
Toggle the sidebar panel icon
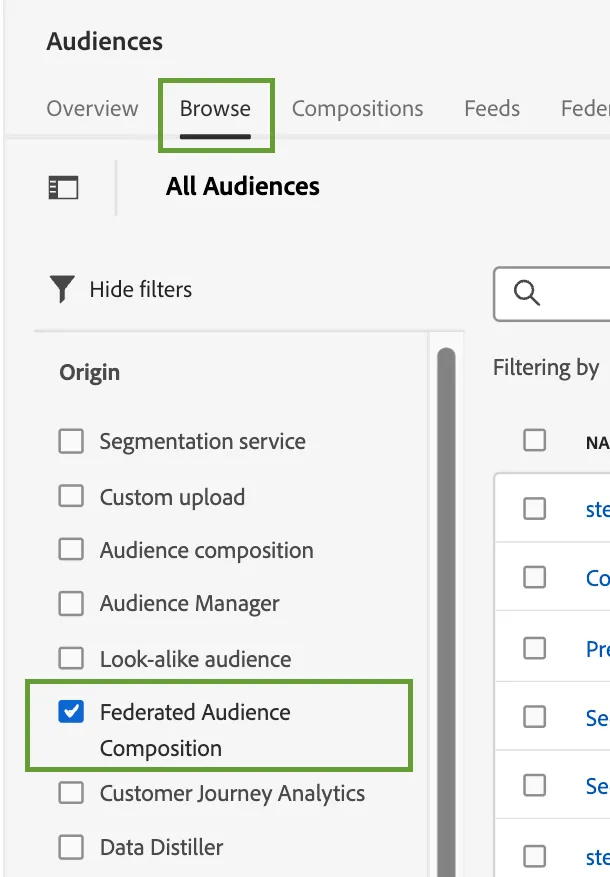click(63, 187)
